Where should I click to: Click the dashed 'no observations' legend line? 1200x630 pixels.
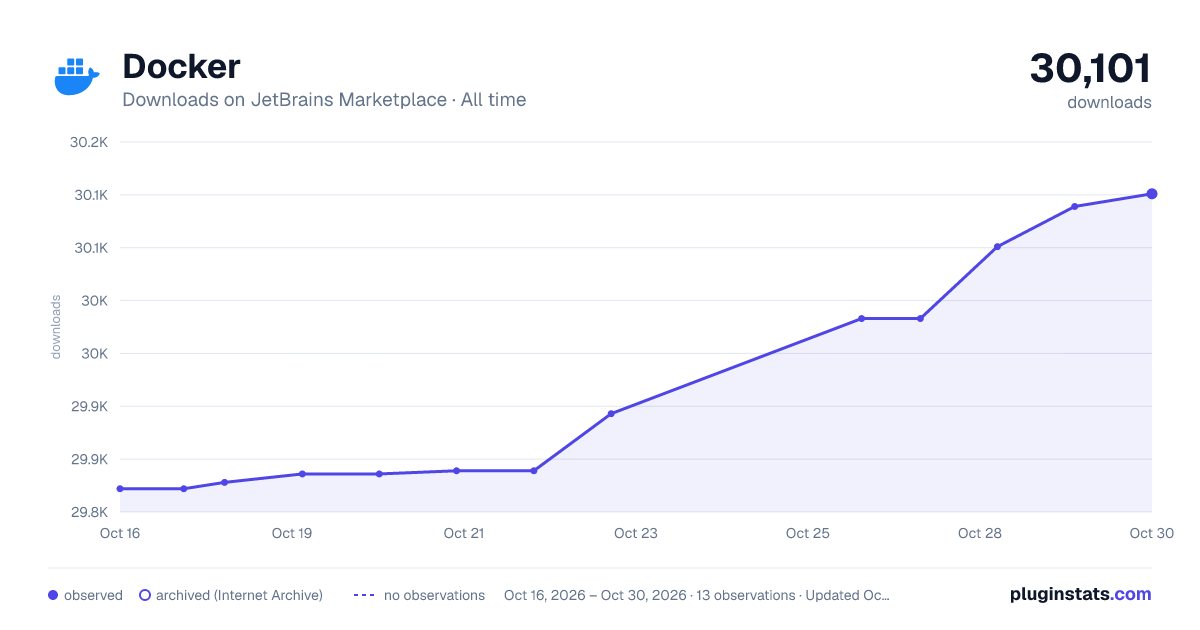pos(364,595)
